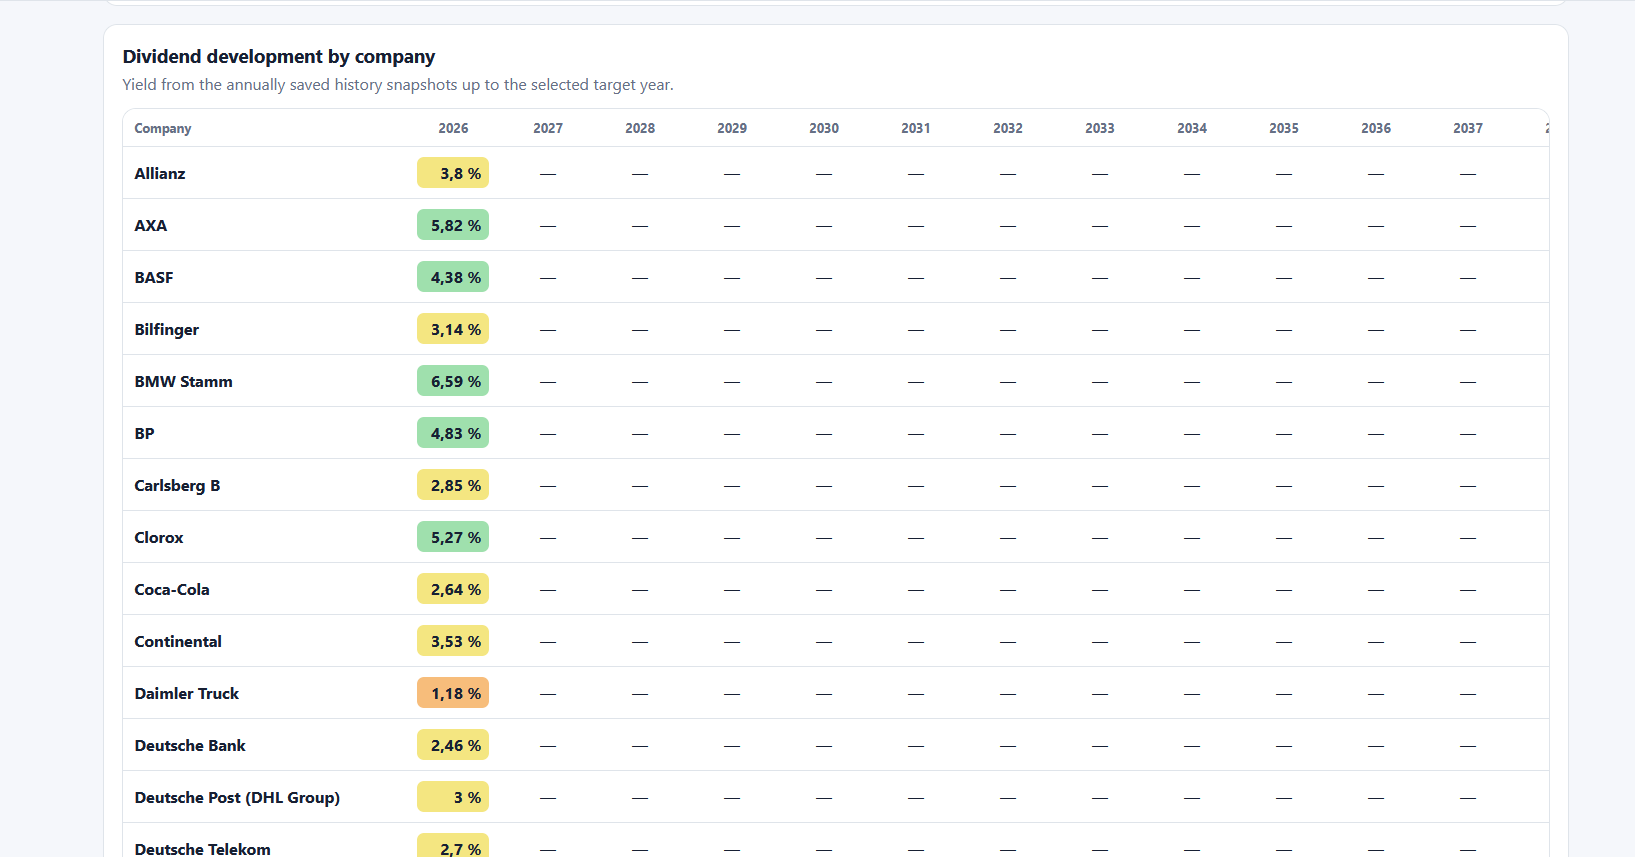Click the AXA 5,82 % yield badge
The height and width of the screenshot is (857, 1635).
point(453,225)
